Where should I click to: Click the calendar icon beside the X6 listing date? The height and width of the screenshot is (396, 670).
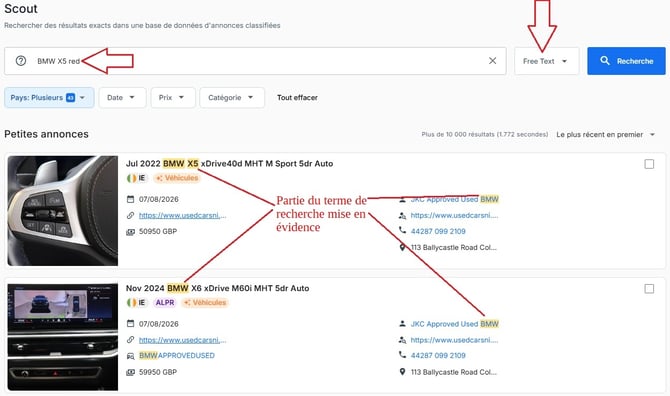(x=130, y=323)
